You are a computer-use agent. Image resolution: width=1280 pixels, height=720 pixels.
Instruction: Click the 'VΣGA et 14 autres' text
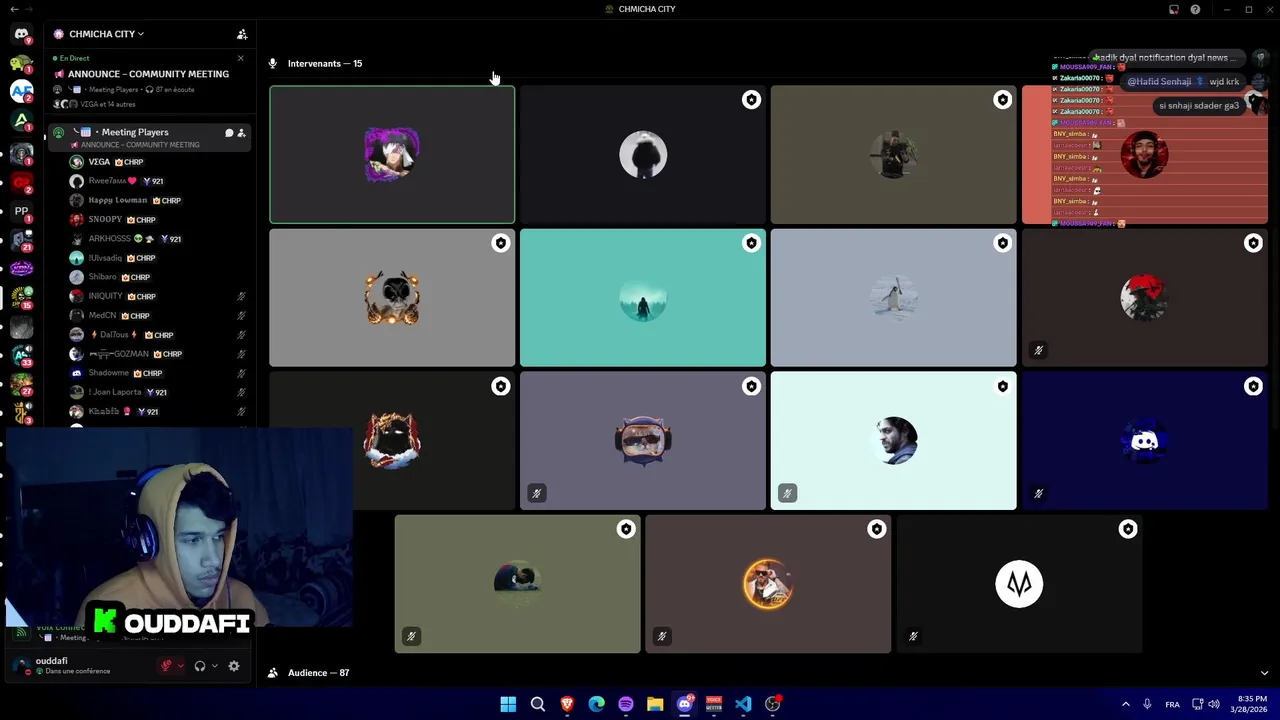108,104
